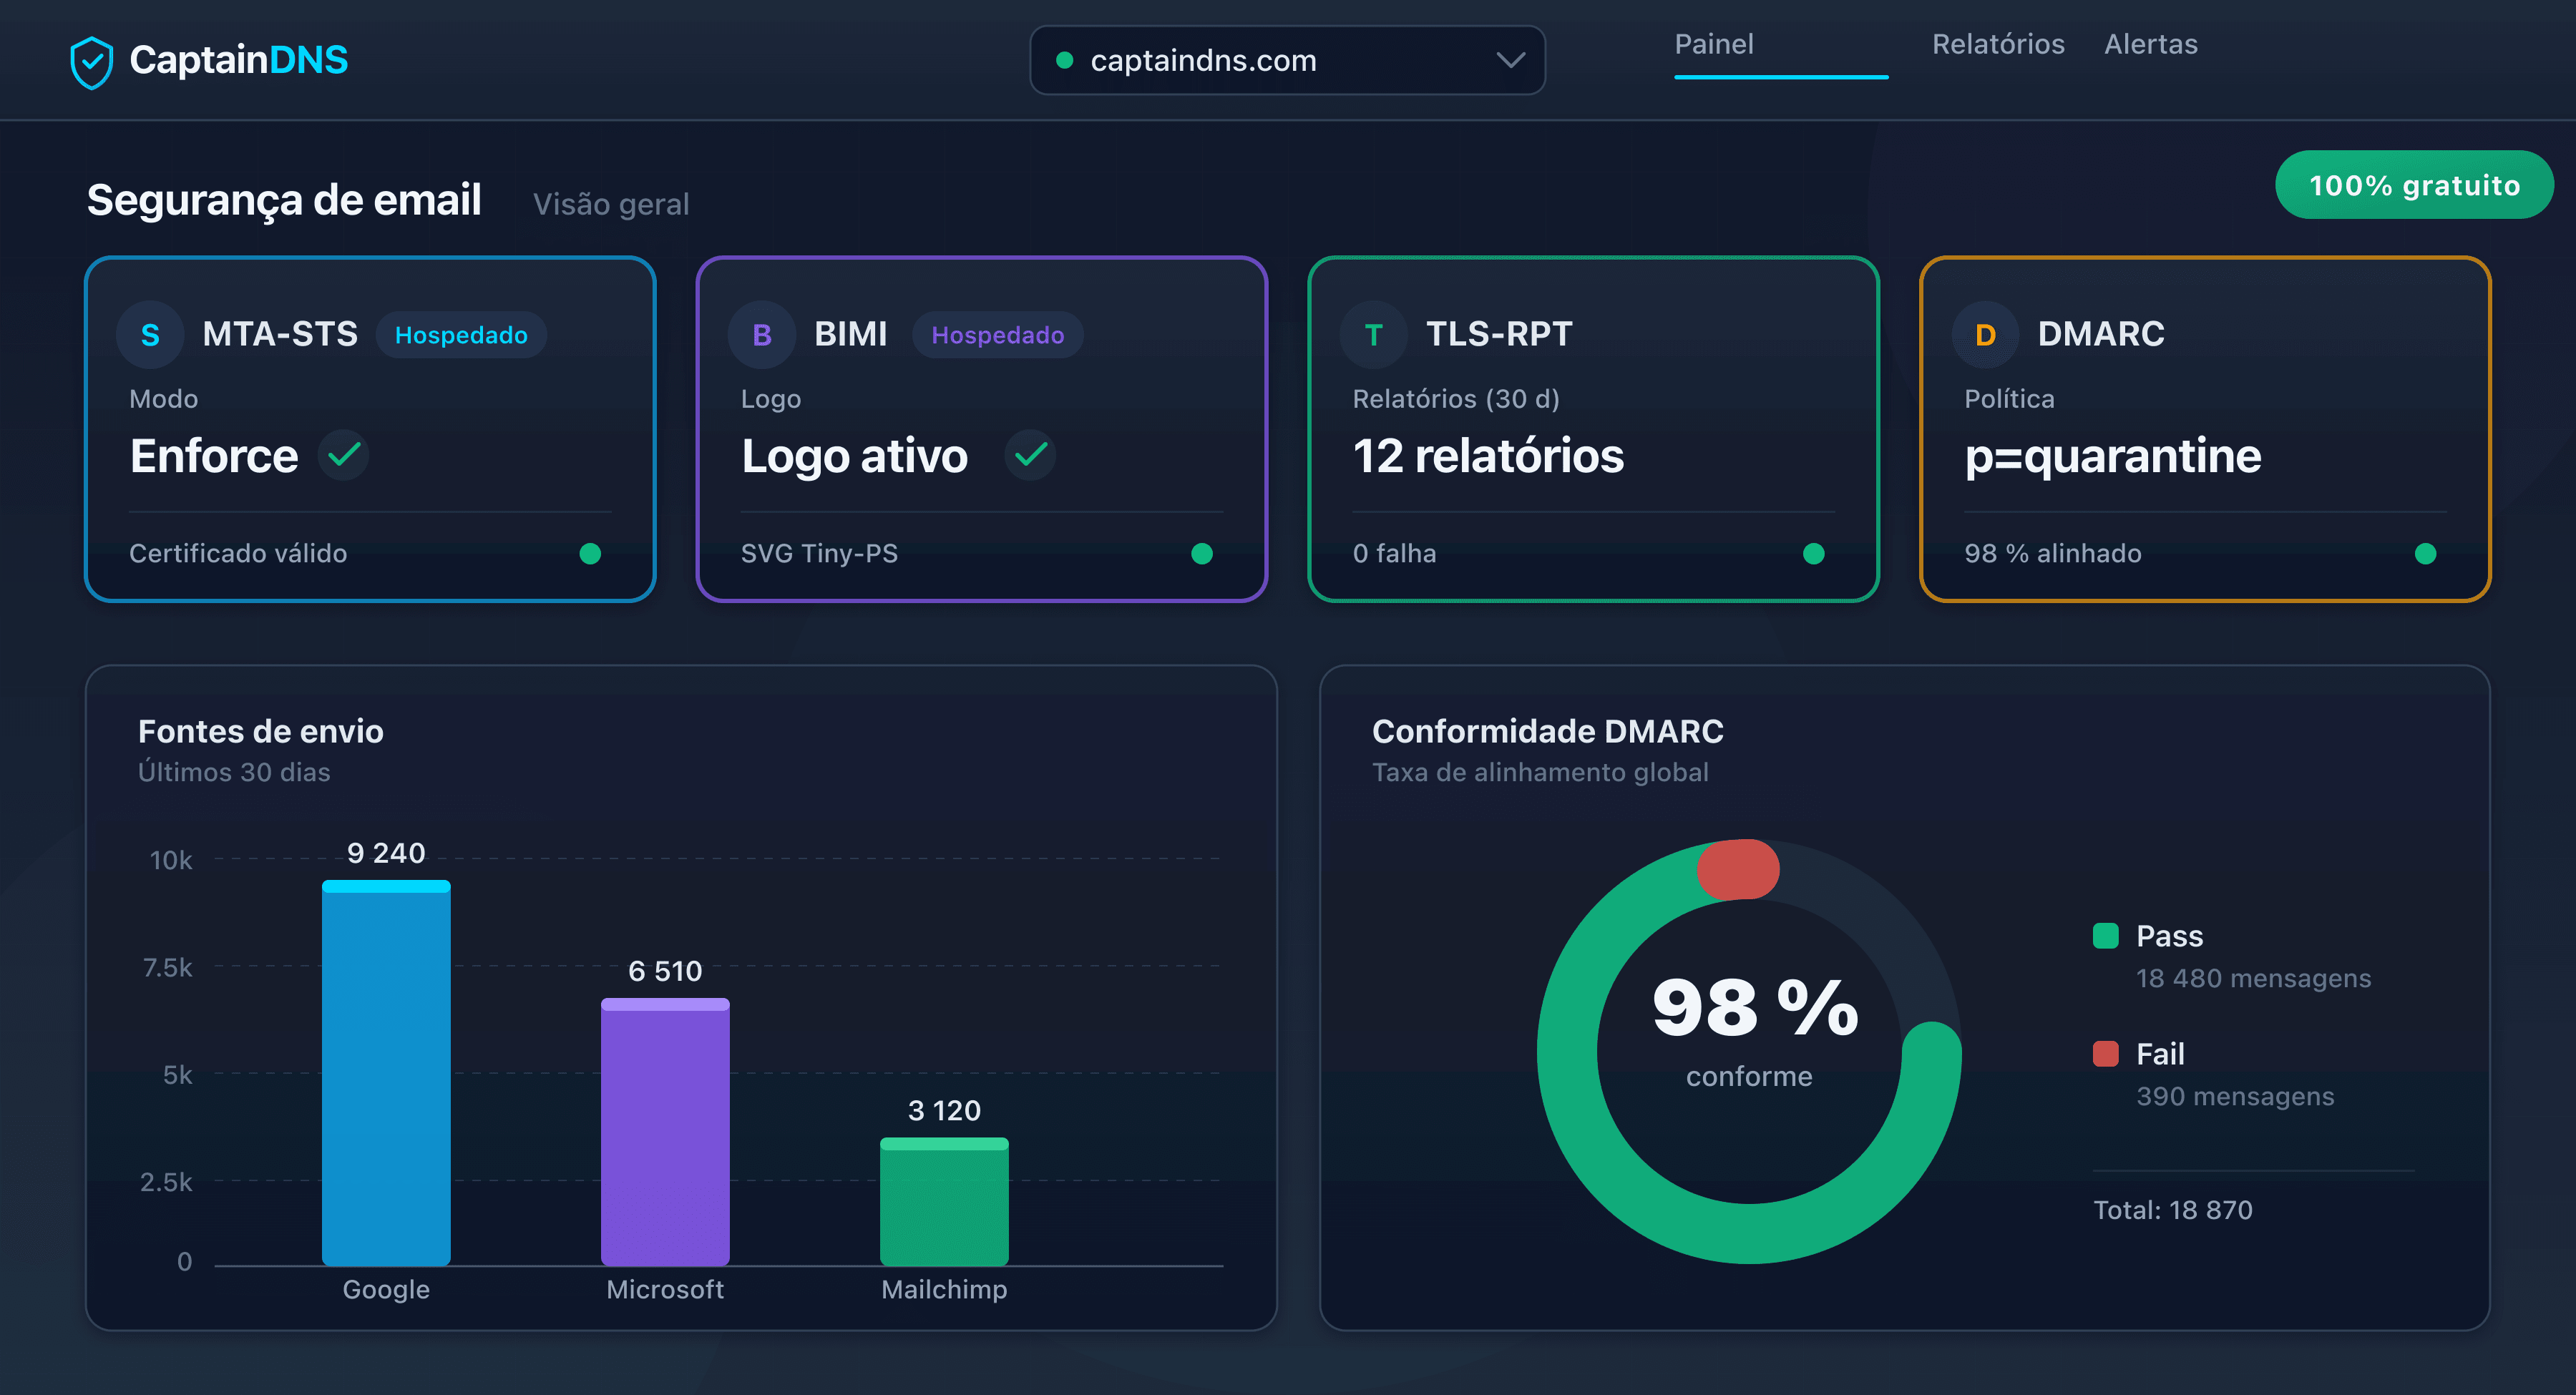Toggle the 98 % alinhado status indicator

point(2426,553)
